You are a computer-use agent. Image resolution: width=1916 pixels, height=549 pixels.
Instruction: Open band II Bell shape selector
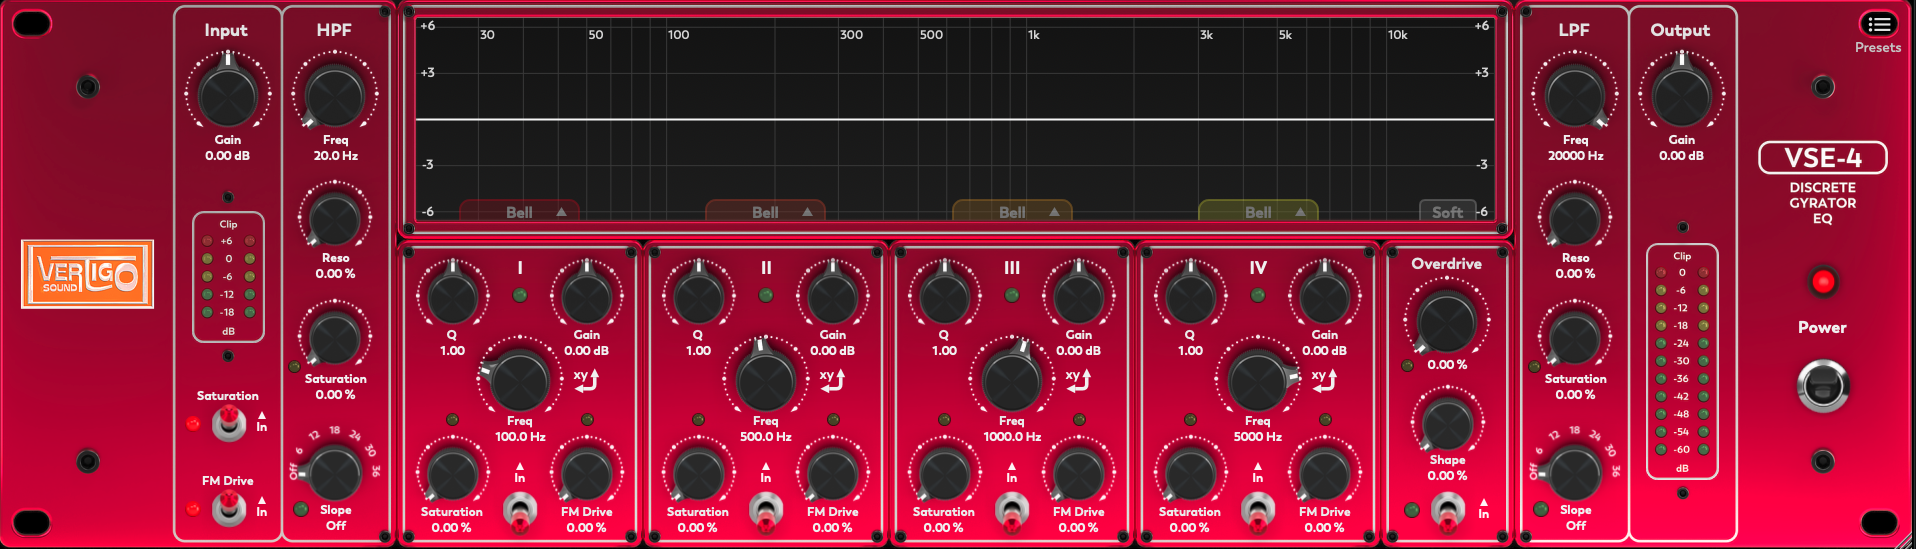point(765,211)
